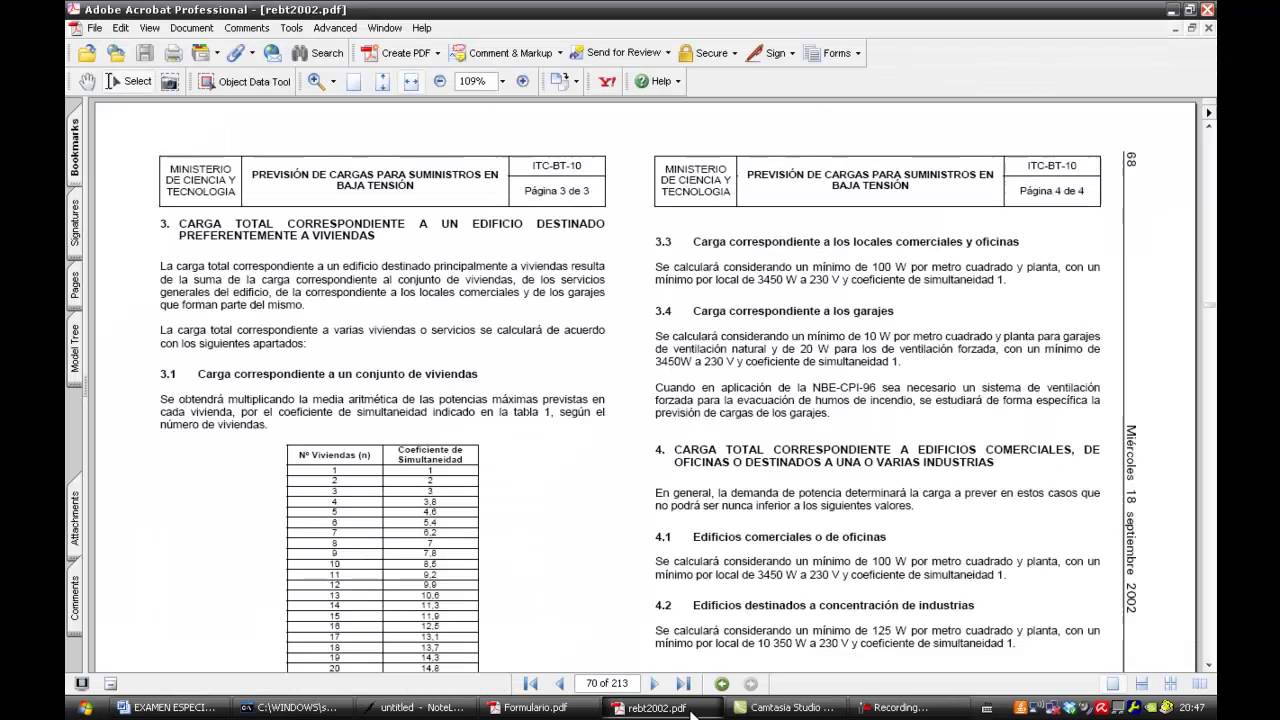Open the zoom percentage dropdown arrow

502,81
